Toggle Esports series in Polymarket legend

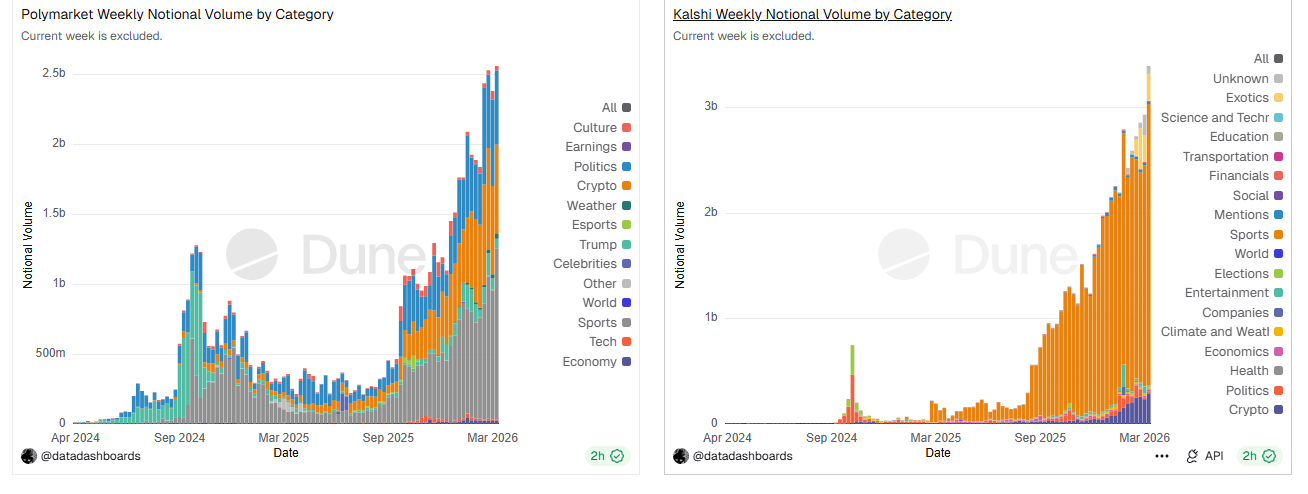pyautogui.click(x=602, y=225)
